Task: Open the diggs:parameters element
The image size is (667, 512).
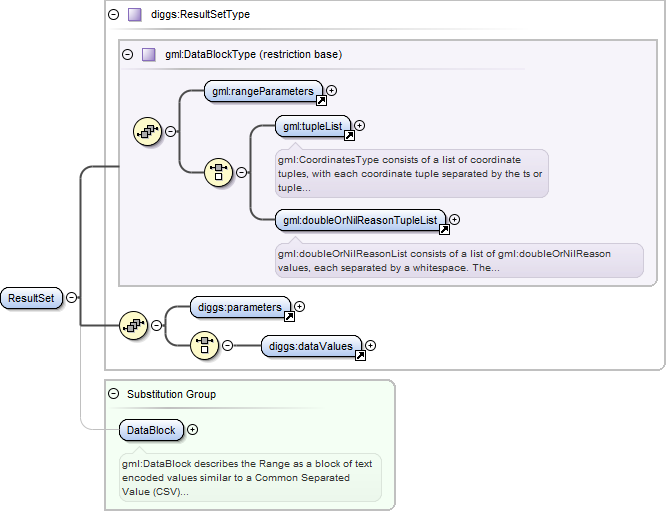Action: click(241, 307)
